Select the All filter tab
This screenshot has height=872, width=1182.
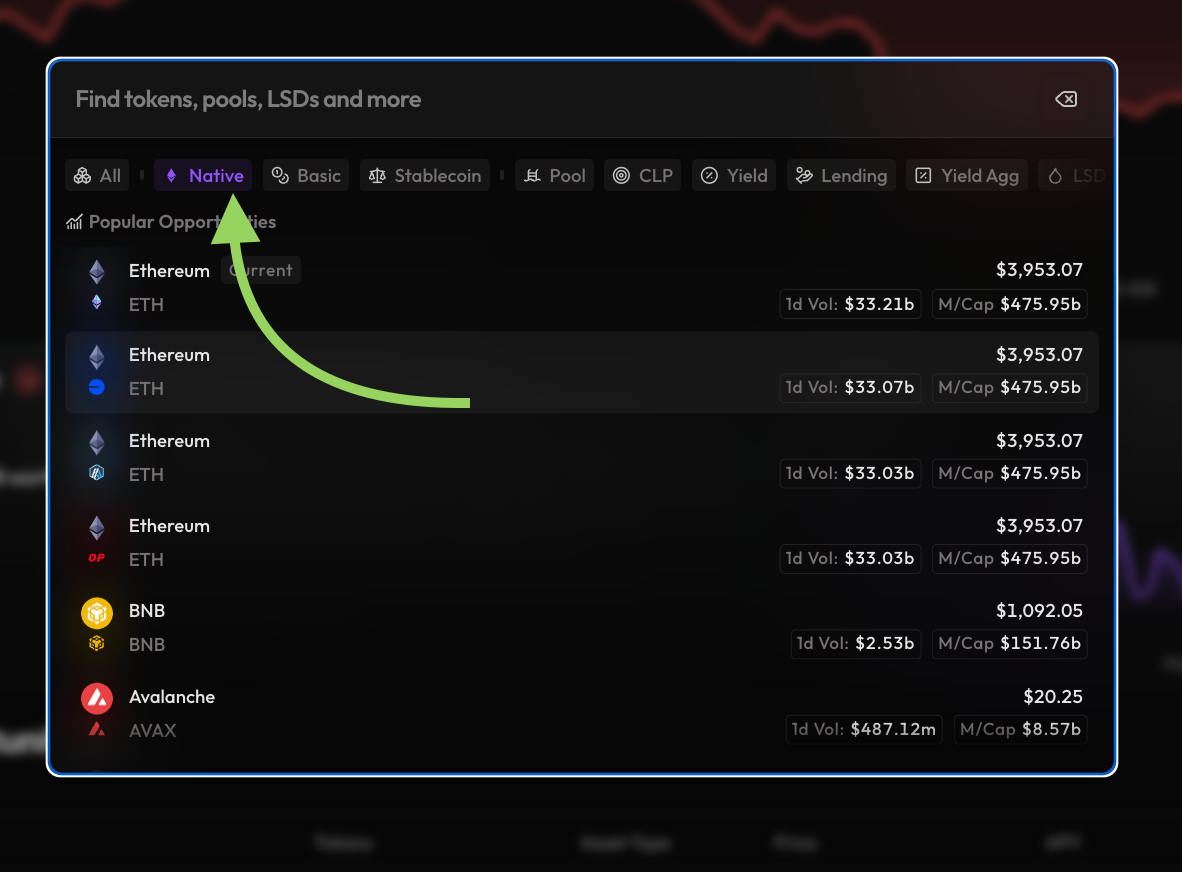tap(97, 176)
